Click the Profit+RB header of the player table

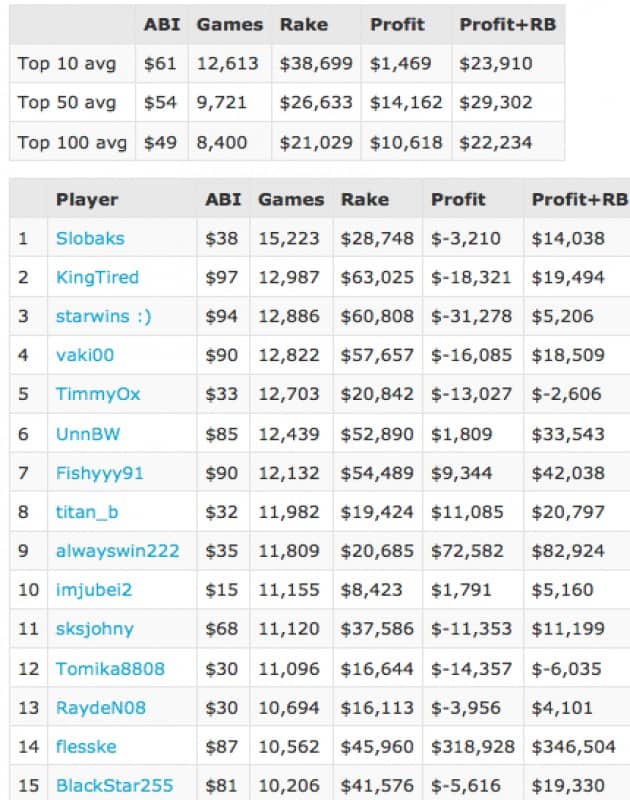(x=579, y=200)
